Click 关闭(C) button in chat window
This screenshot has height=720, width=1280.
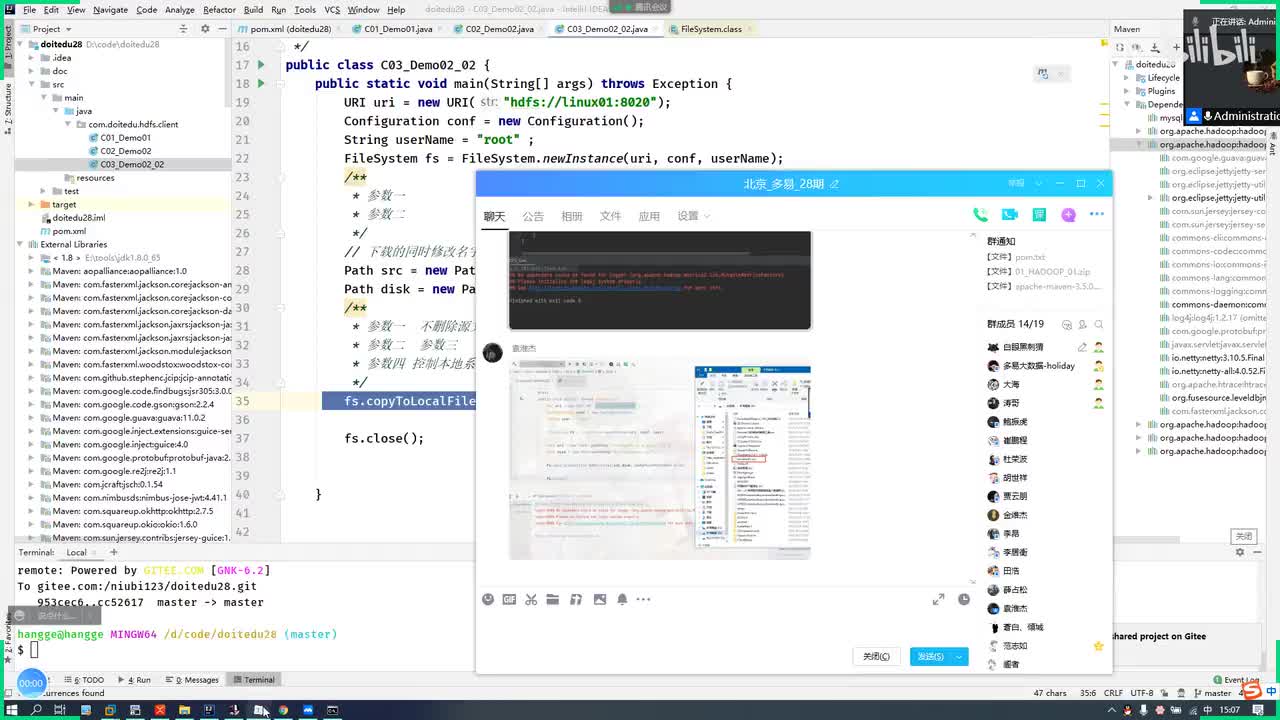tap(876, 656)
